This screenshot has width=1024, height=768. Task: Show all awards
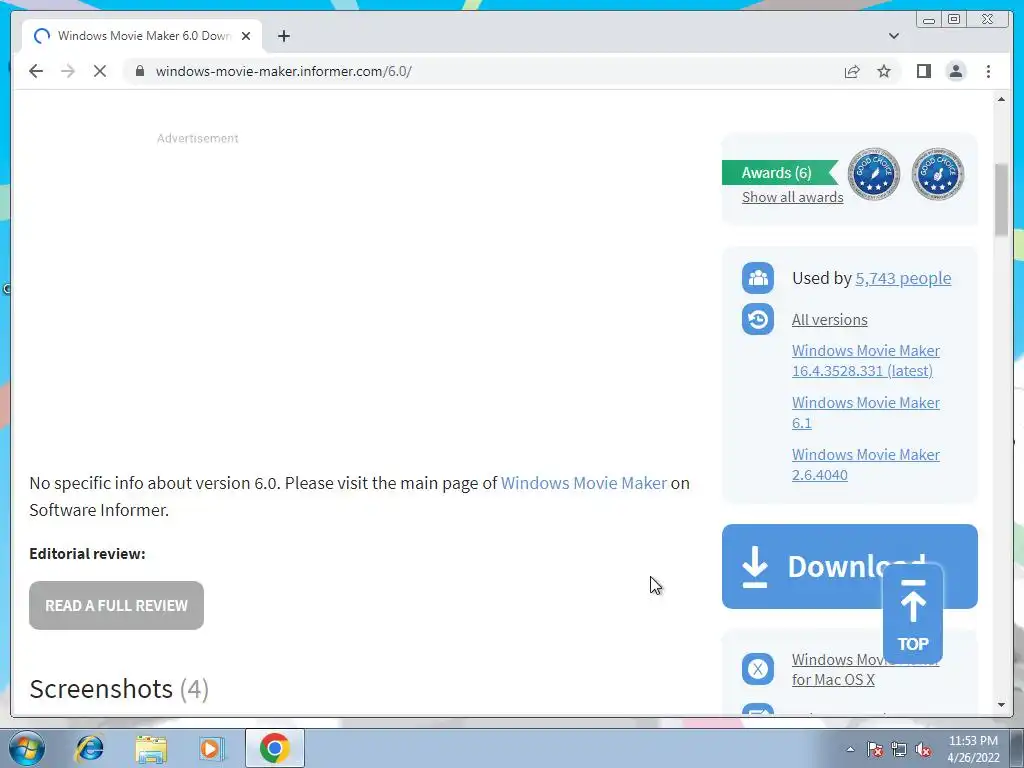(792, 197)
